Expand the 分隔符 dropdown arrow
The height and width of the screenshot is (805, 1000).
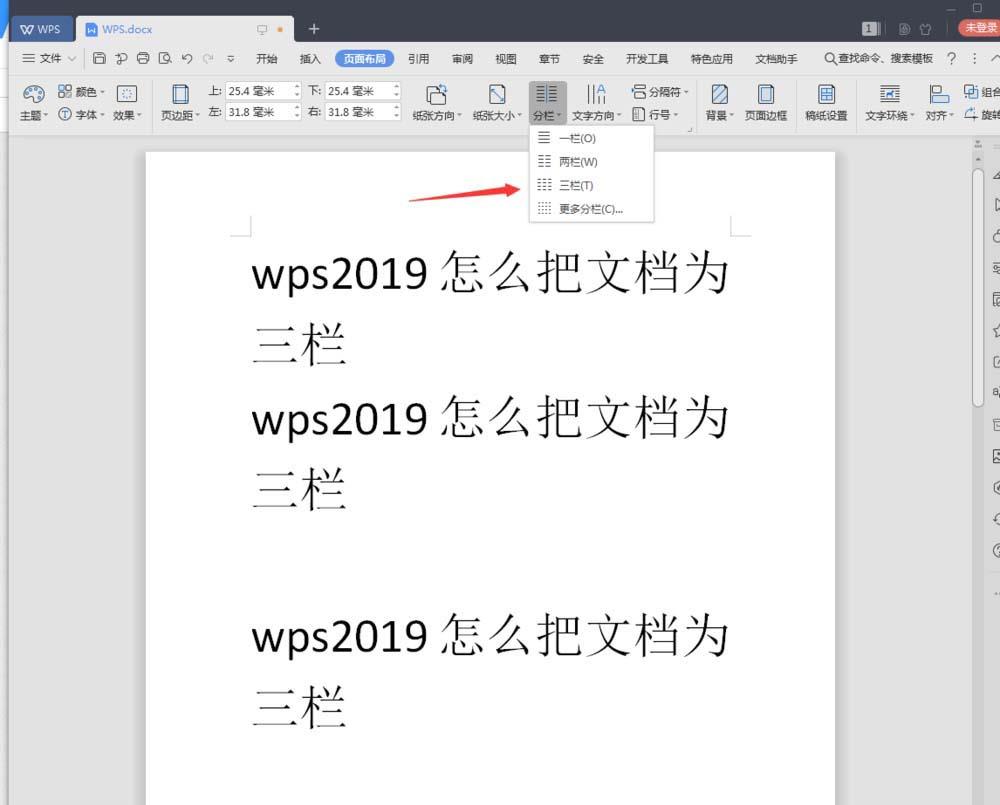[x=684, y=91]
